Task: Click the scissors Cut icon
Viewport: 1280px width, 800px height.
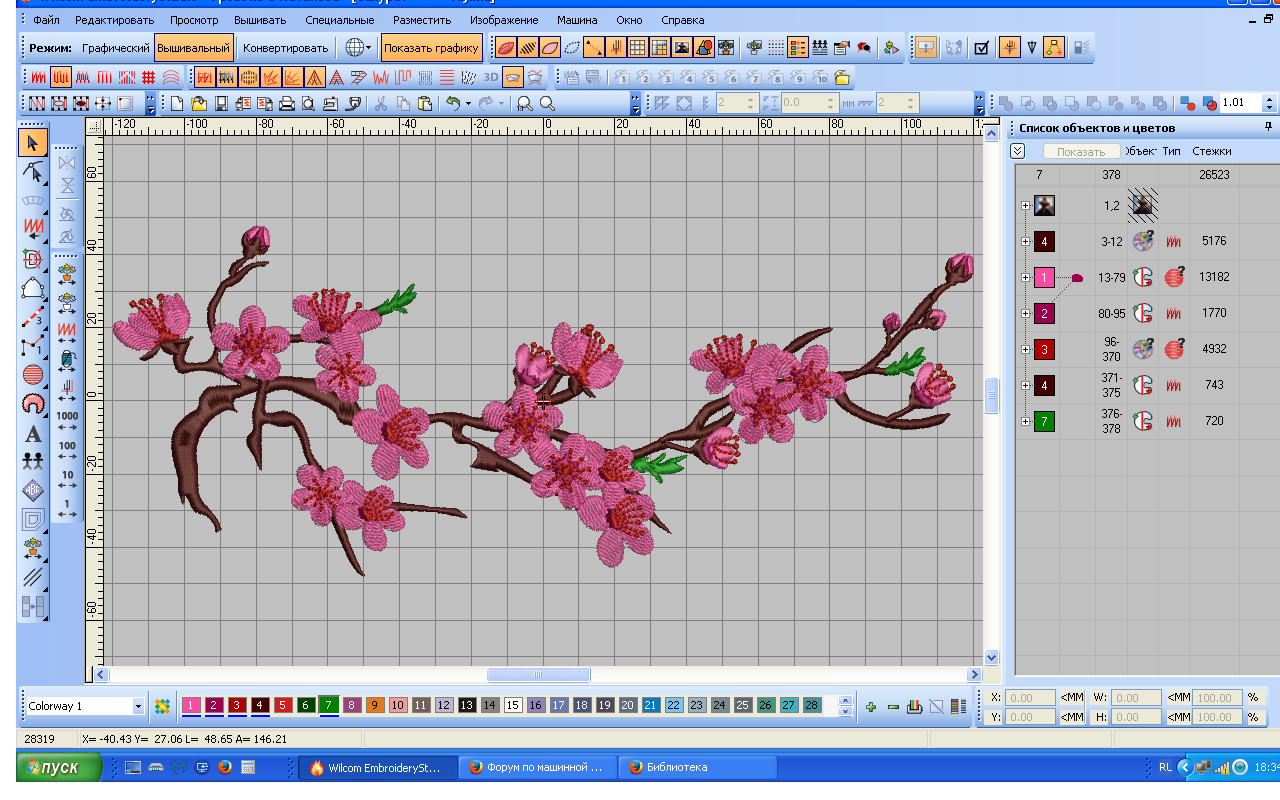Action: (x=381, y=103)
